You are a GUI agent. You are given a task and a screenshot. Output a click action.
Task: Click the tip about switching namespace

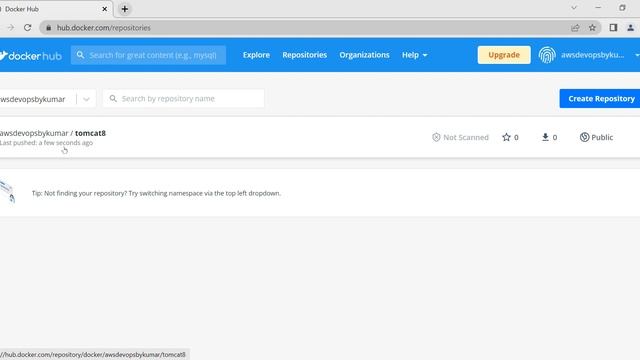tap(156, 193)
